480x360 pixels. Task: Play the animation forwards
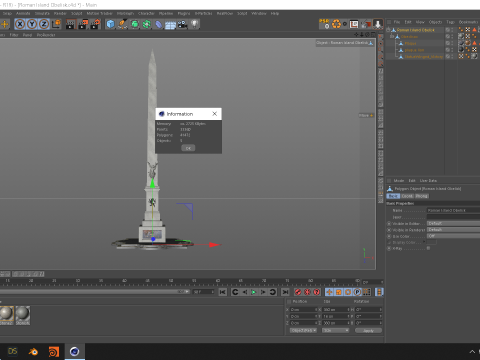254,292
